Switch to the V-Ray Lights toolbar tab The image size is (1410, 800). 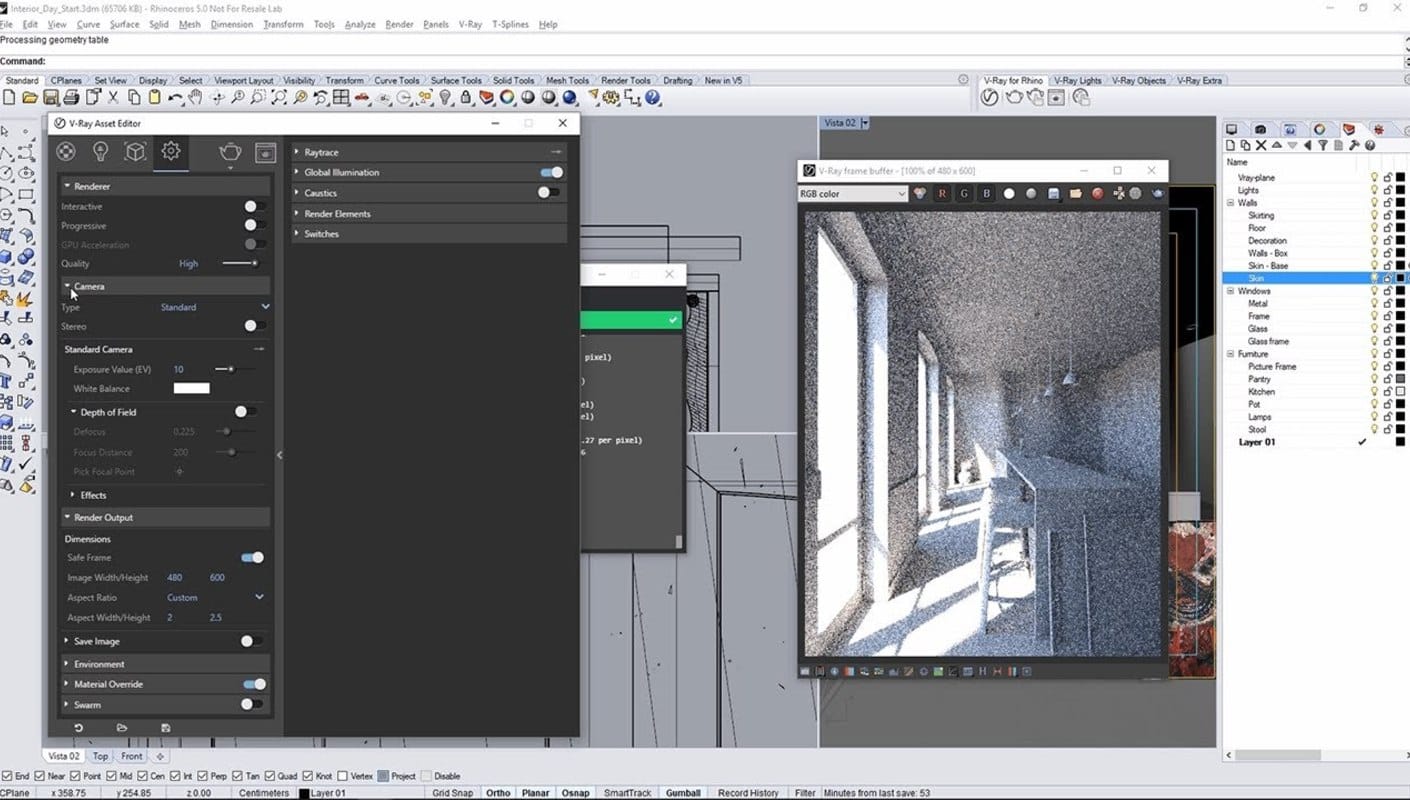(x=1077, y=80)
